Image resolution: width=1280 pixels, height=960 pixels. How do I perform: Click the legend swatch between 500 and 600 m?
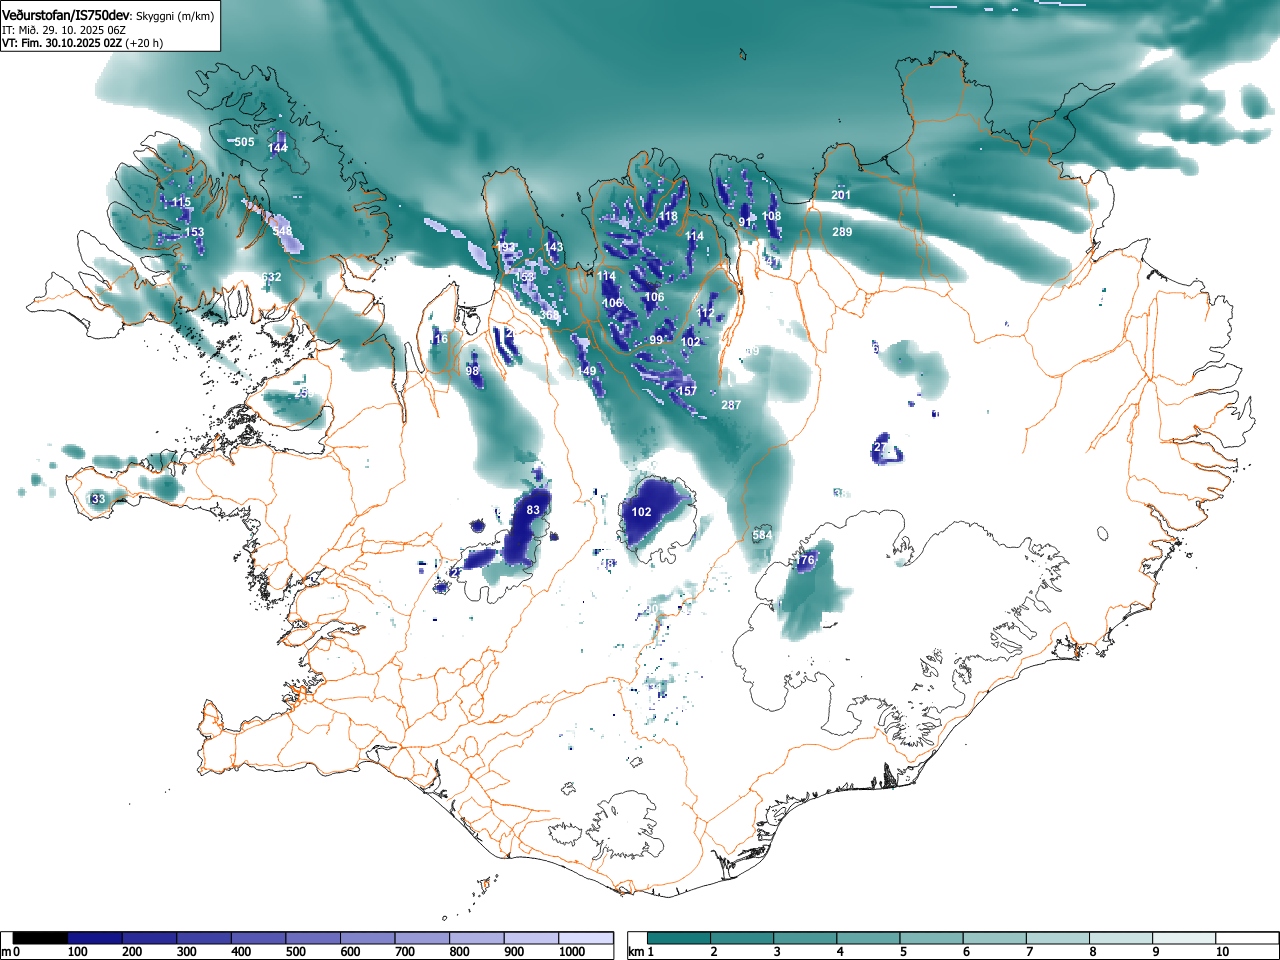point(313,938)
